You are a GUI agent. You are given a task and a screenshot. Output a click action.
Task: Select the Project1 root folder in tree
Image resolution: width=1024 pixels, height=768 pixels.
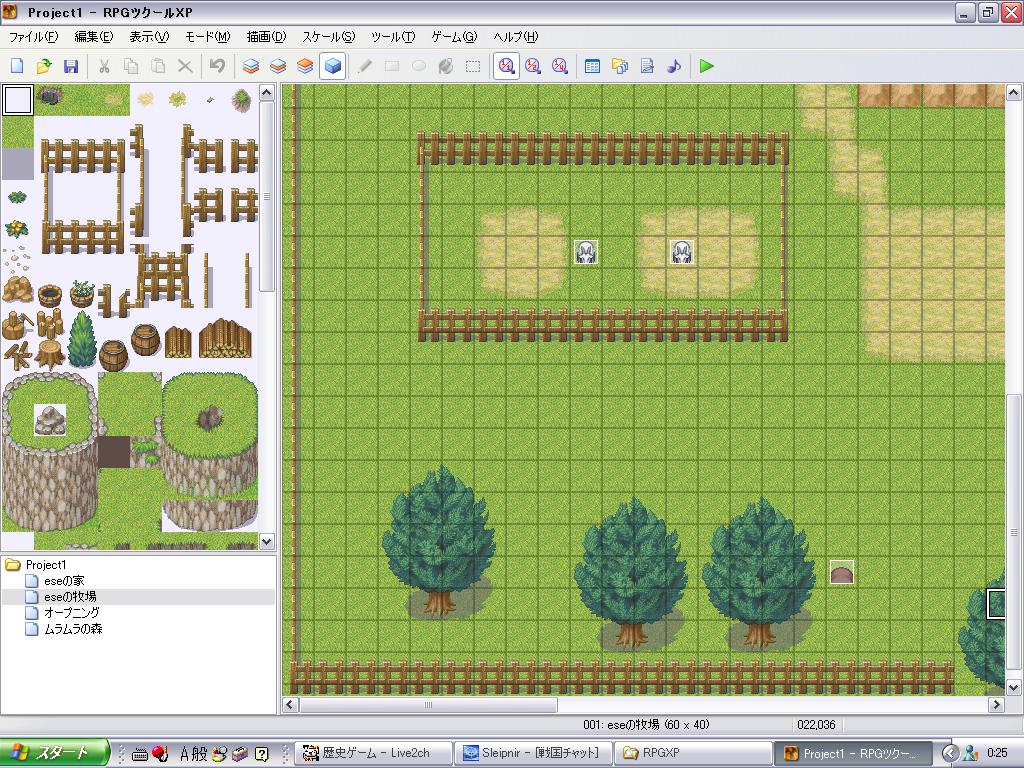(x=45, y=564)
